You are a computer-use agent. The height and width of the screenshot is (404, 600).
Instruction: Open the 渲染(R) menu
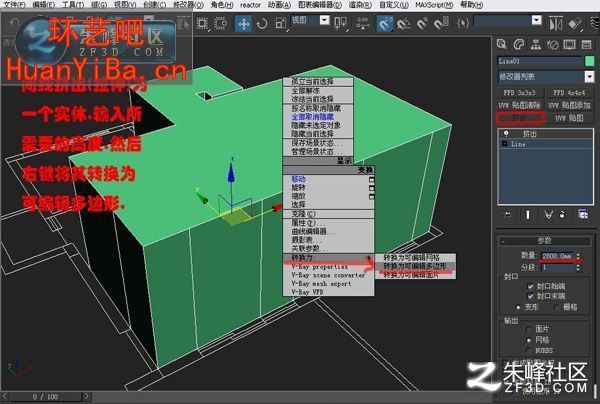tap(360, 5)
